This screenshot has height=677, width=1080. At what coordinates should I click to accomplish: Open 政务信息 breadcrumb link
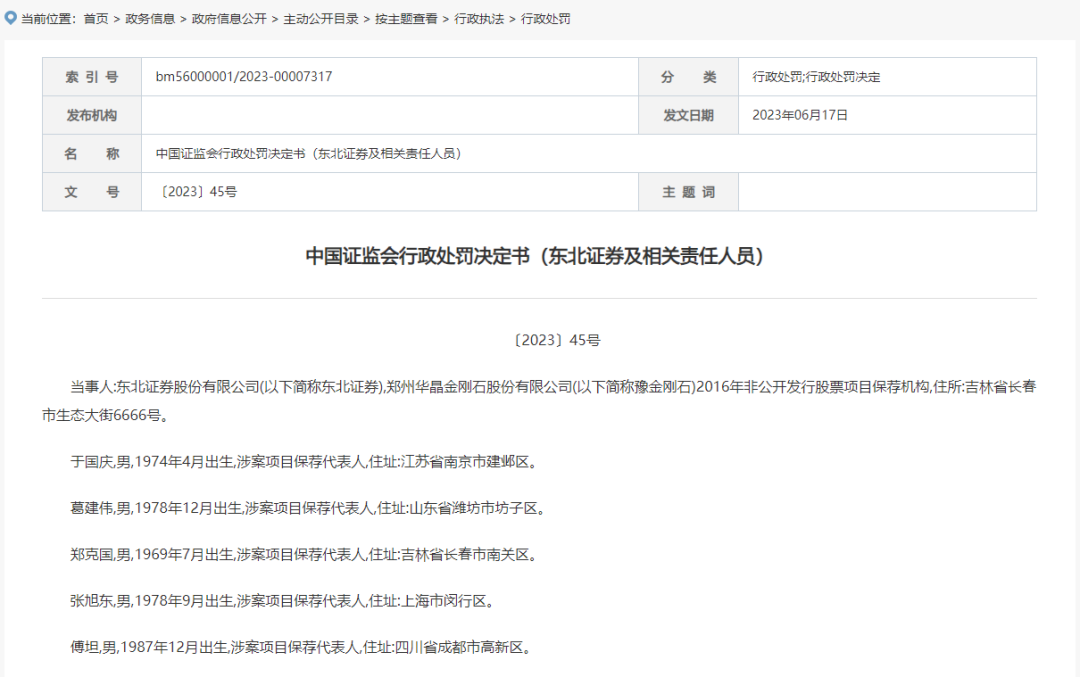click(x=149, y=19)
